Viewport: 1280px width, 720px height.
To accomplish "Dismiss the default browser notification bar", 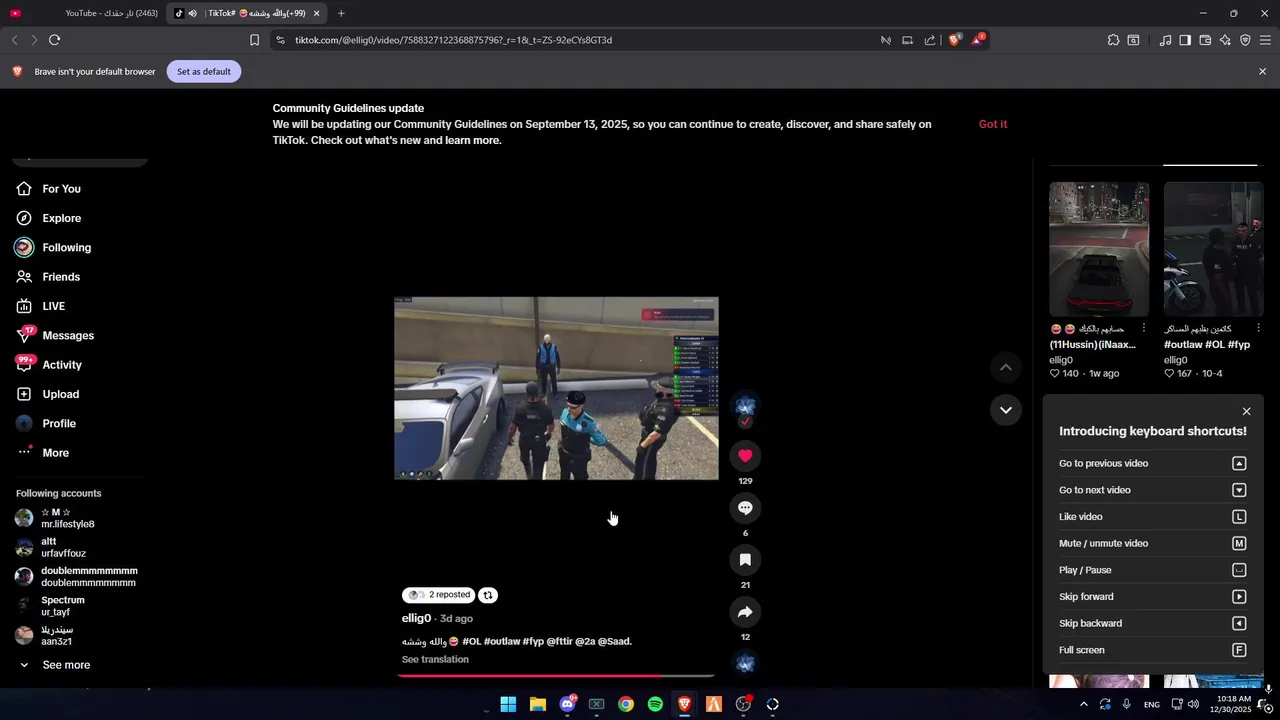I will tap(1262, 72).
